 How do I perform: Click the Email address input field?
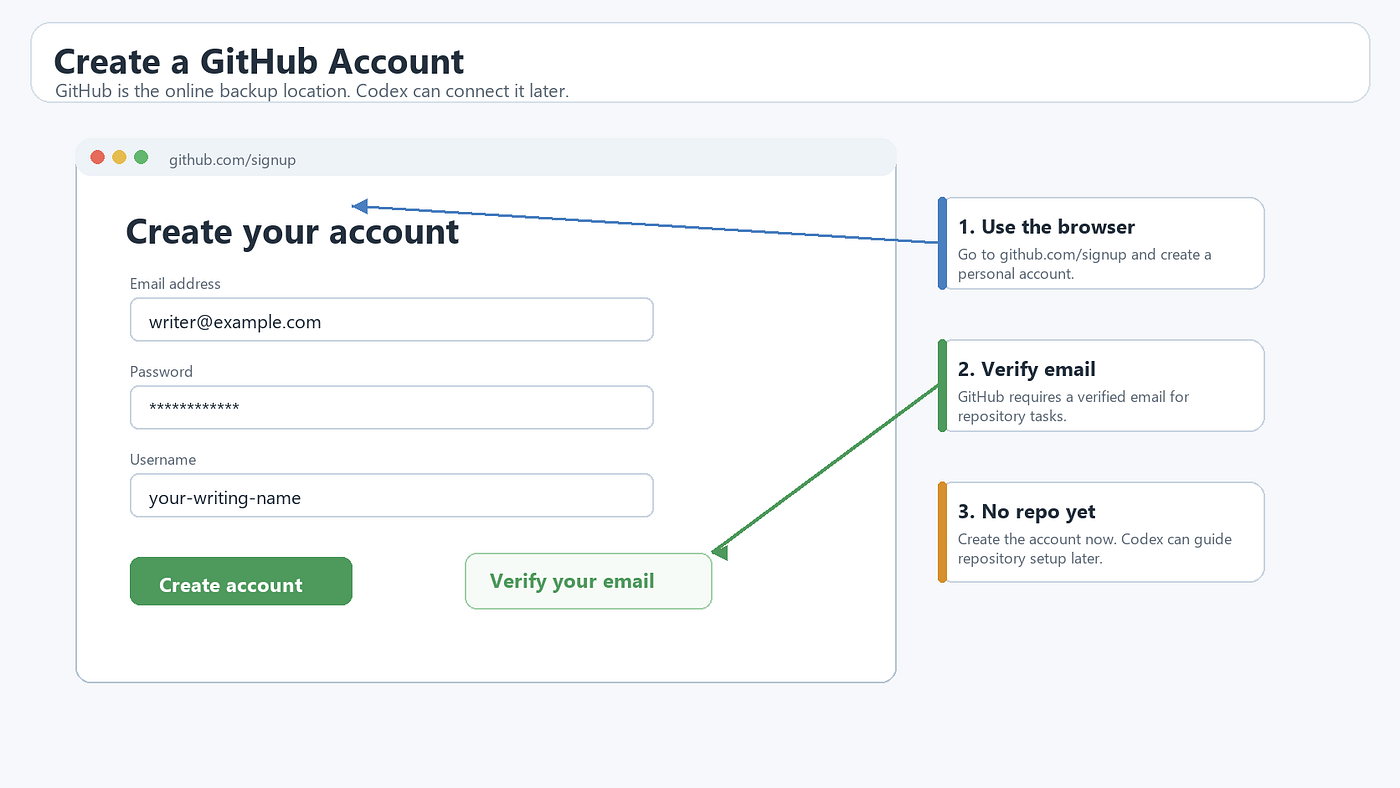tap(392, 320)
